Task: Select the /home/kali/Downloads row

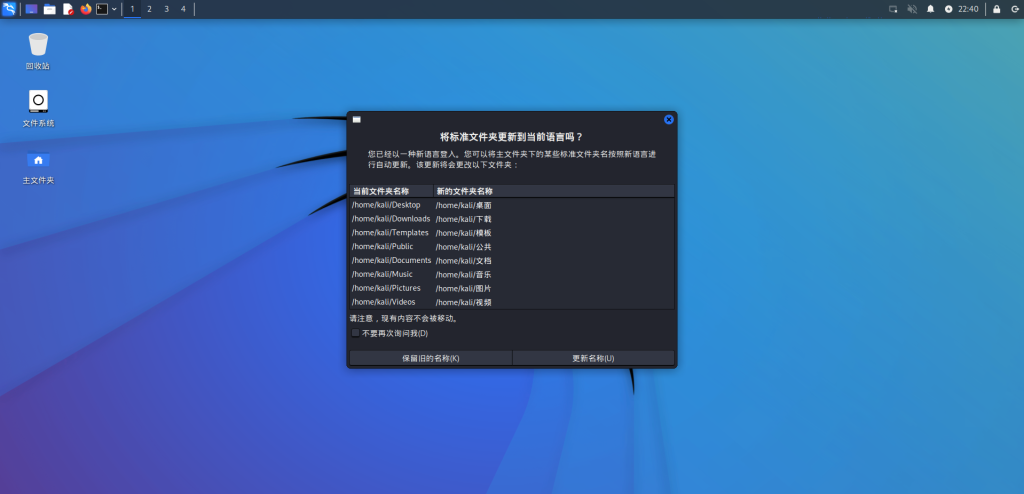Action: click(x=512, y=219)
